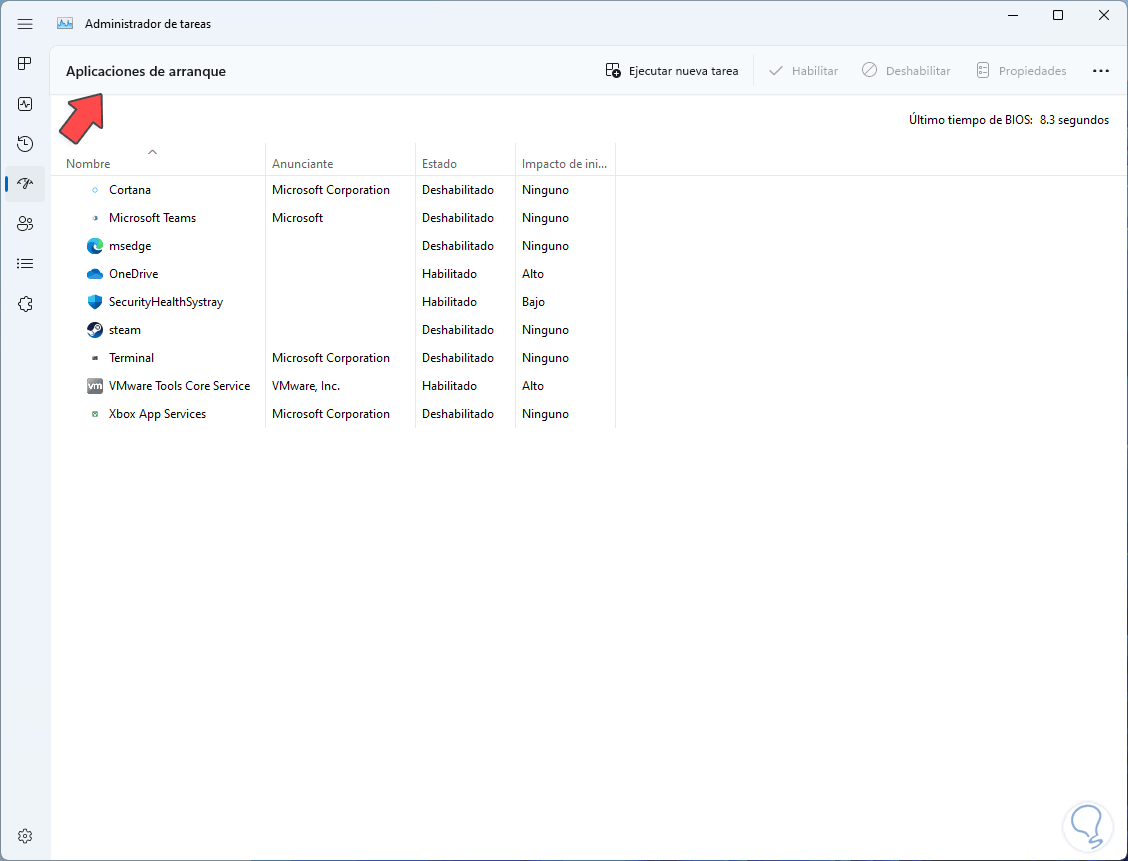Open the Processes page in sidebar
This screenshot has width=1128, height=861.
25,64
